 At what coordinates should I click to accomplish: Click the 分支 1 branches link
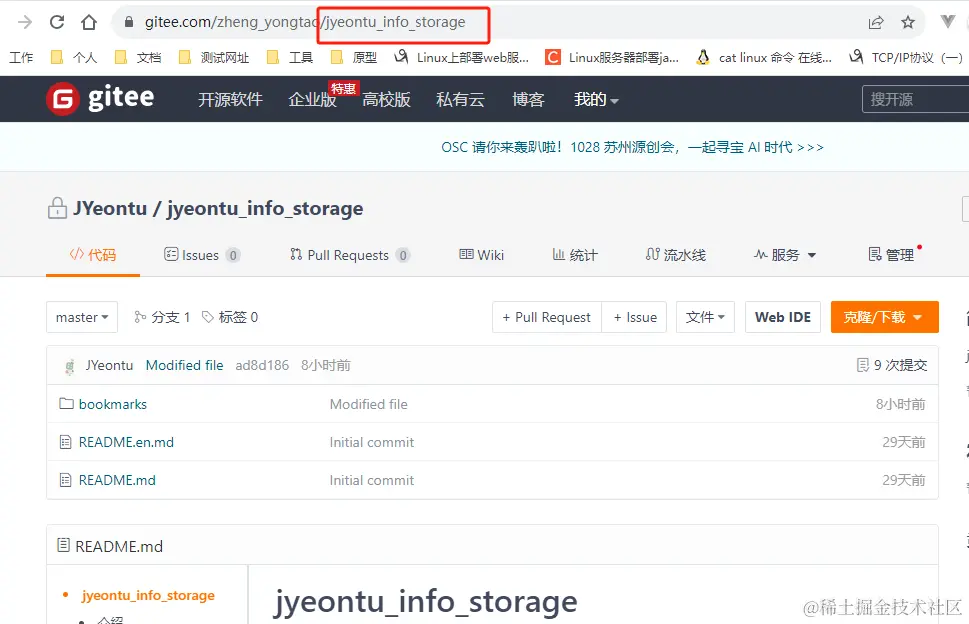point(163,317)
